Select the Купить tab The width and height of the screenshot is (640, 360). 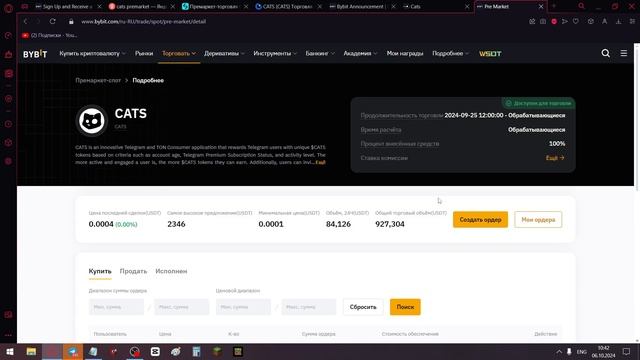point(100,271)
